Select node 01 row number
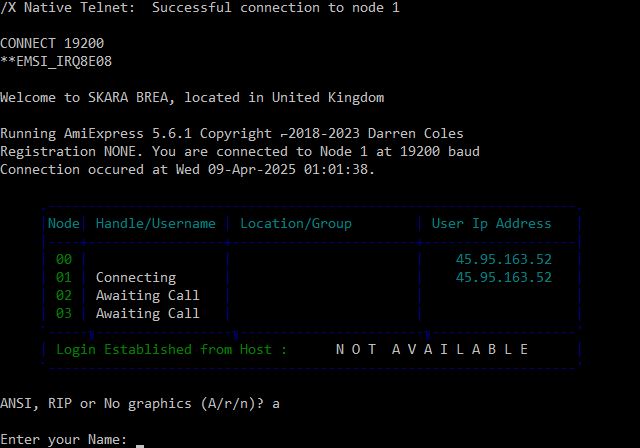Viewport: 640px width, 448px height. click(x=64, y=277)
